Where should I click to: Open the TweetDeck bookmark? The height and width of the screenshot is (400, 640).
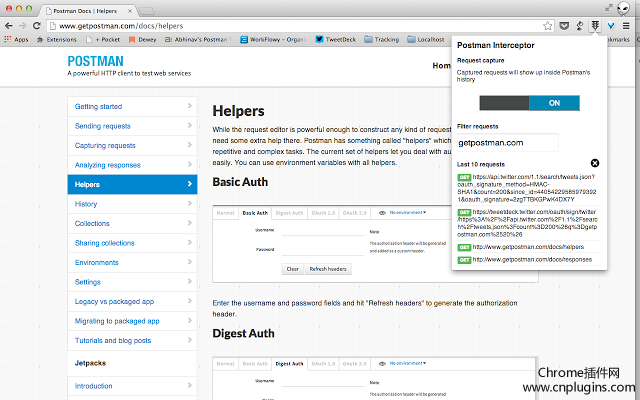tap(336, 40)
